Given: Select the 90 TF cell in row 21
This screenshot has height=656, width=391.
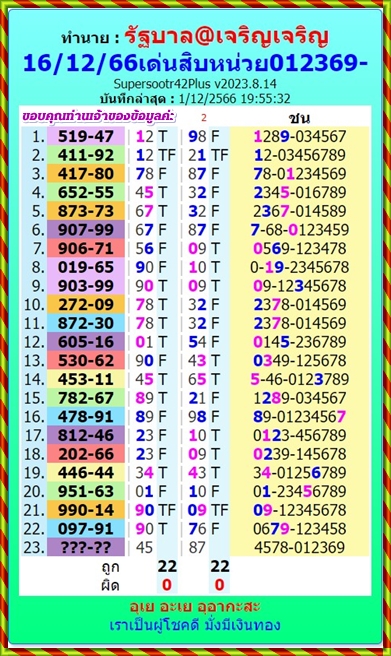Looking at the screenshot, I should (x=155, y=510).
